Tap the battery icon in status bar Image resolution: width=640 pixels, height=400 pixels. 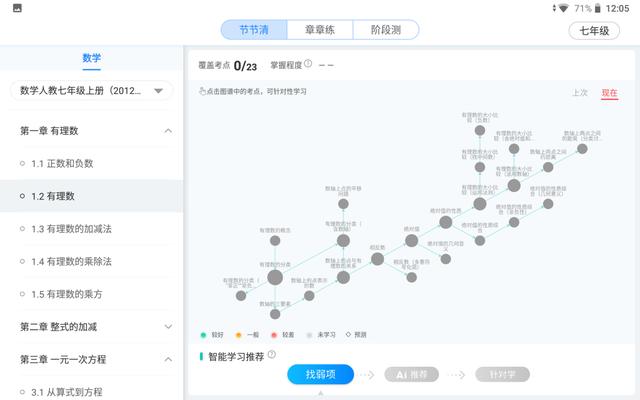coord(597,8)
